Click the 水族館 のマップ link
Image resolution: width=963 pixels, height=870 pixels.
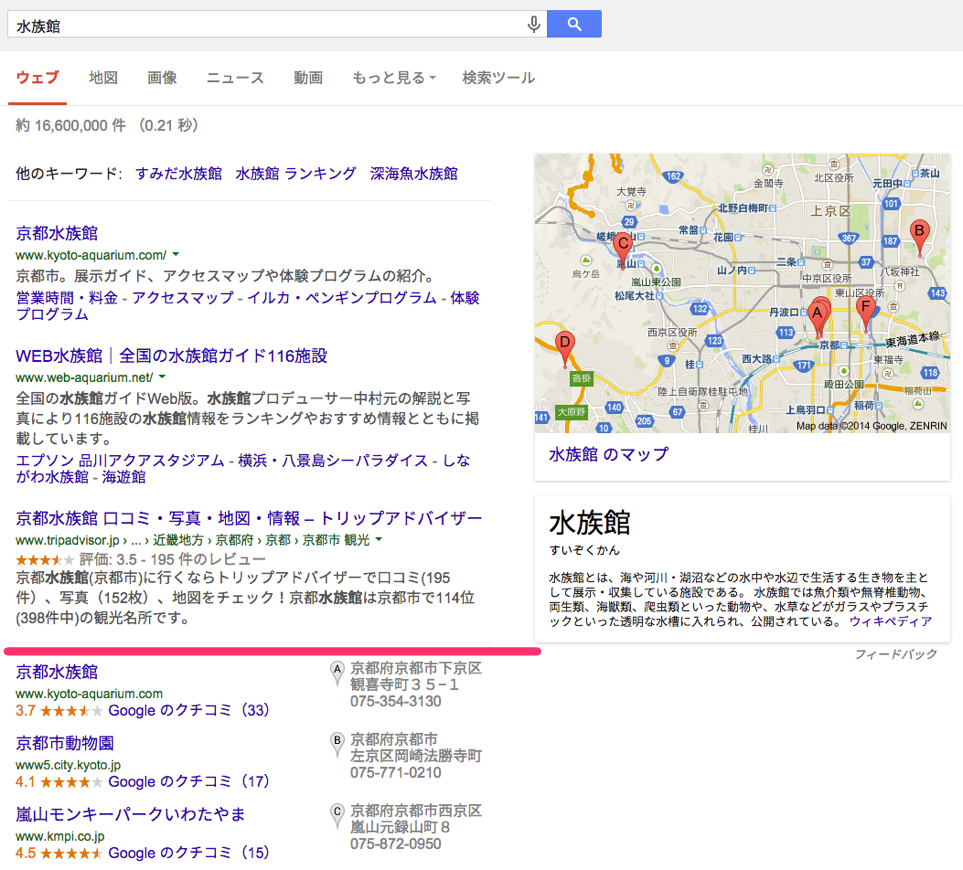pos(608,455)
